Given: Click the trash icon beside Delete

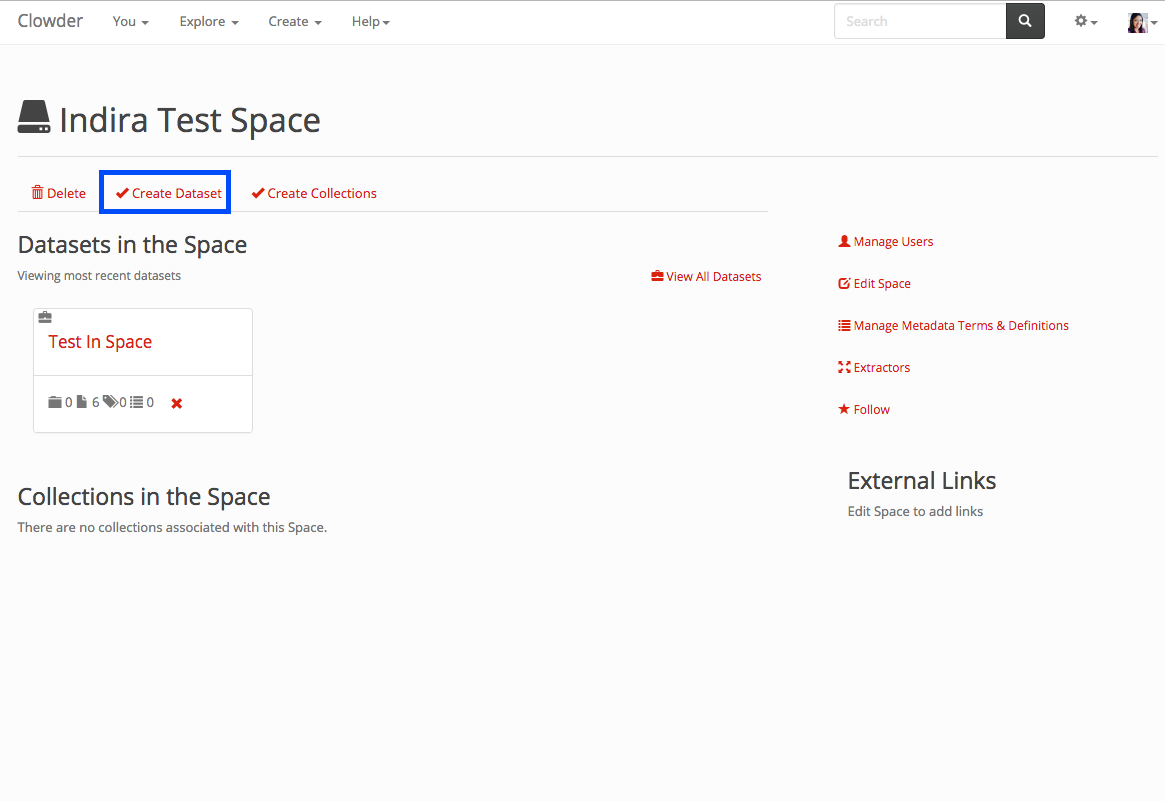Looking at the screenshot, I should point(38,193).
